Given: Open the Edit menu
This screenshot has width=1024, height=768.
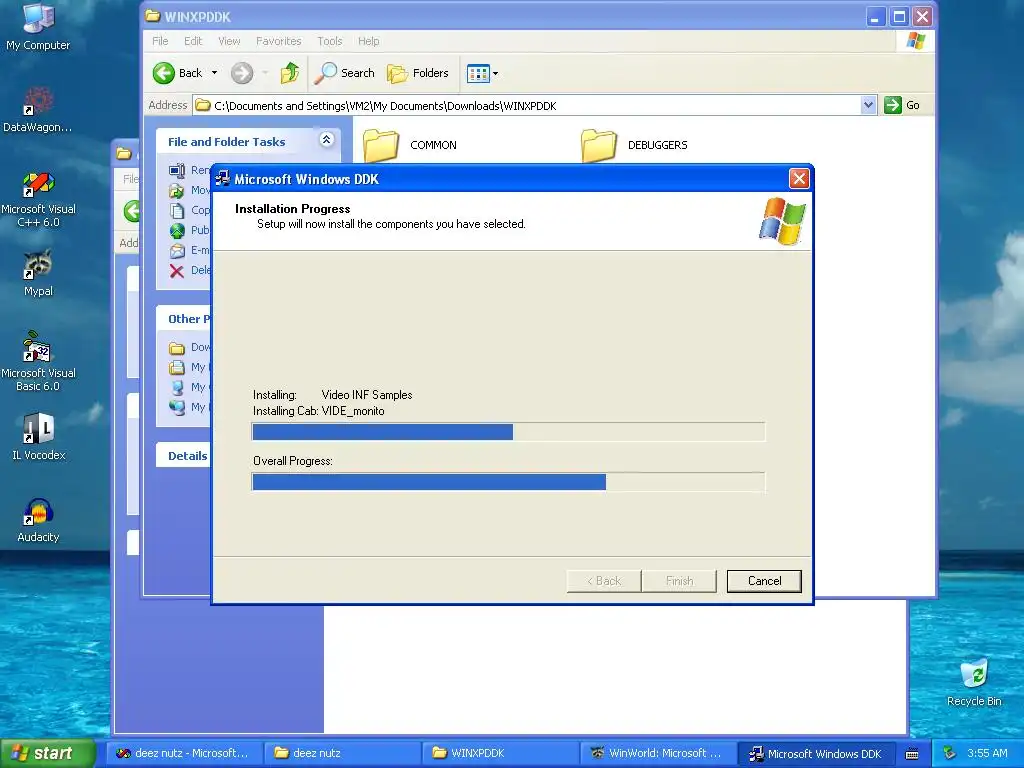Looking at the screenshot, I should [193, 41].
